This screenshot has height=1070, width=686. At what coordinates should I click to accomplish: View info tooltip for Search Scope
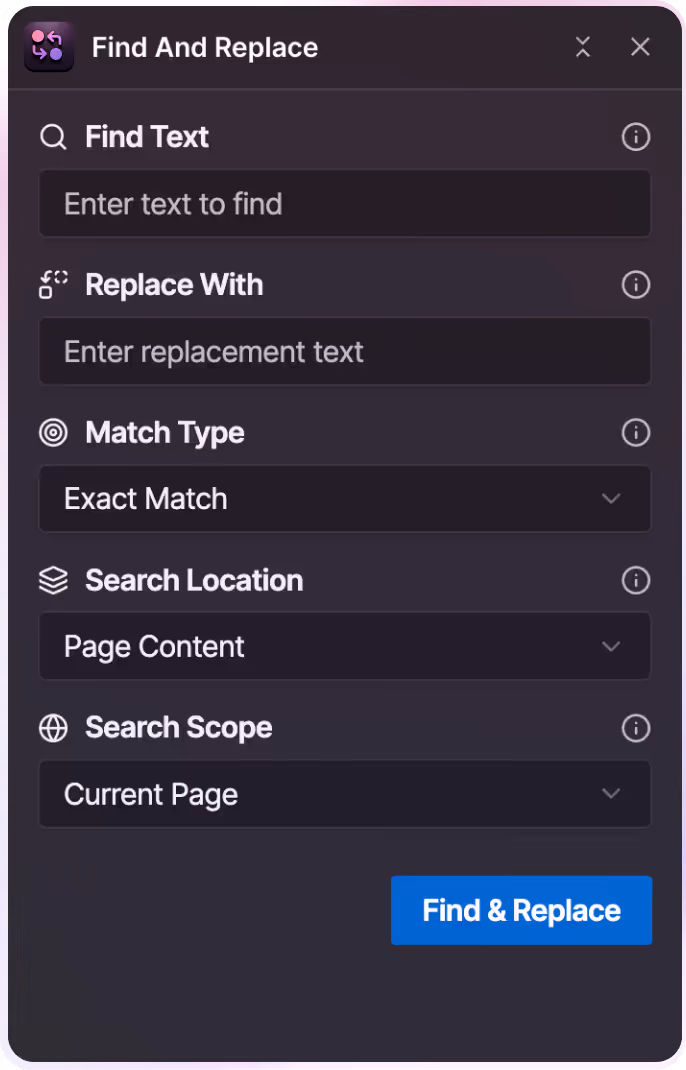(636, 728)
